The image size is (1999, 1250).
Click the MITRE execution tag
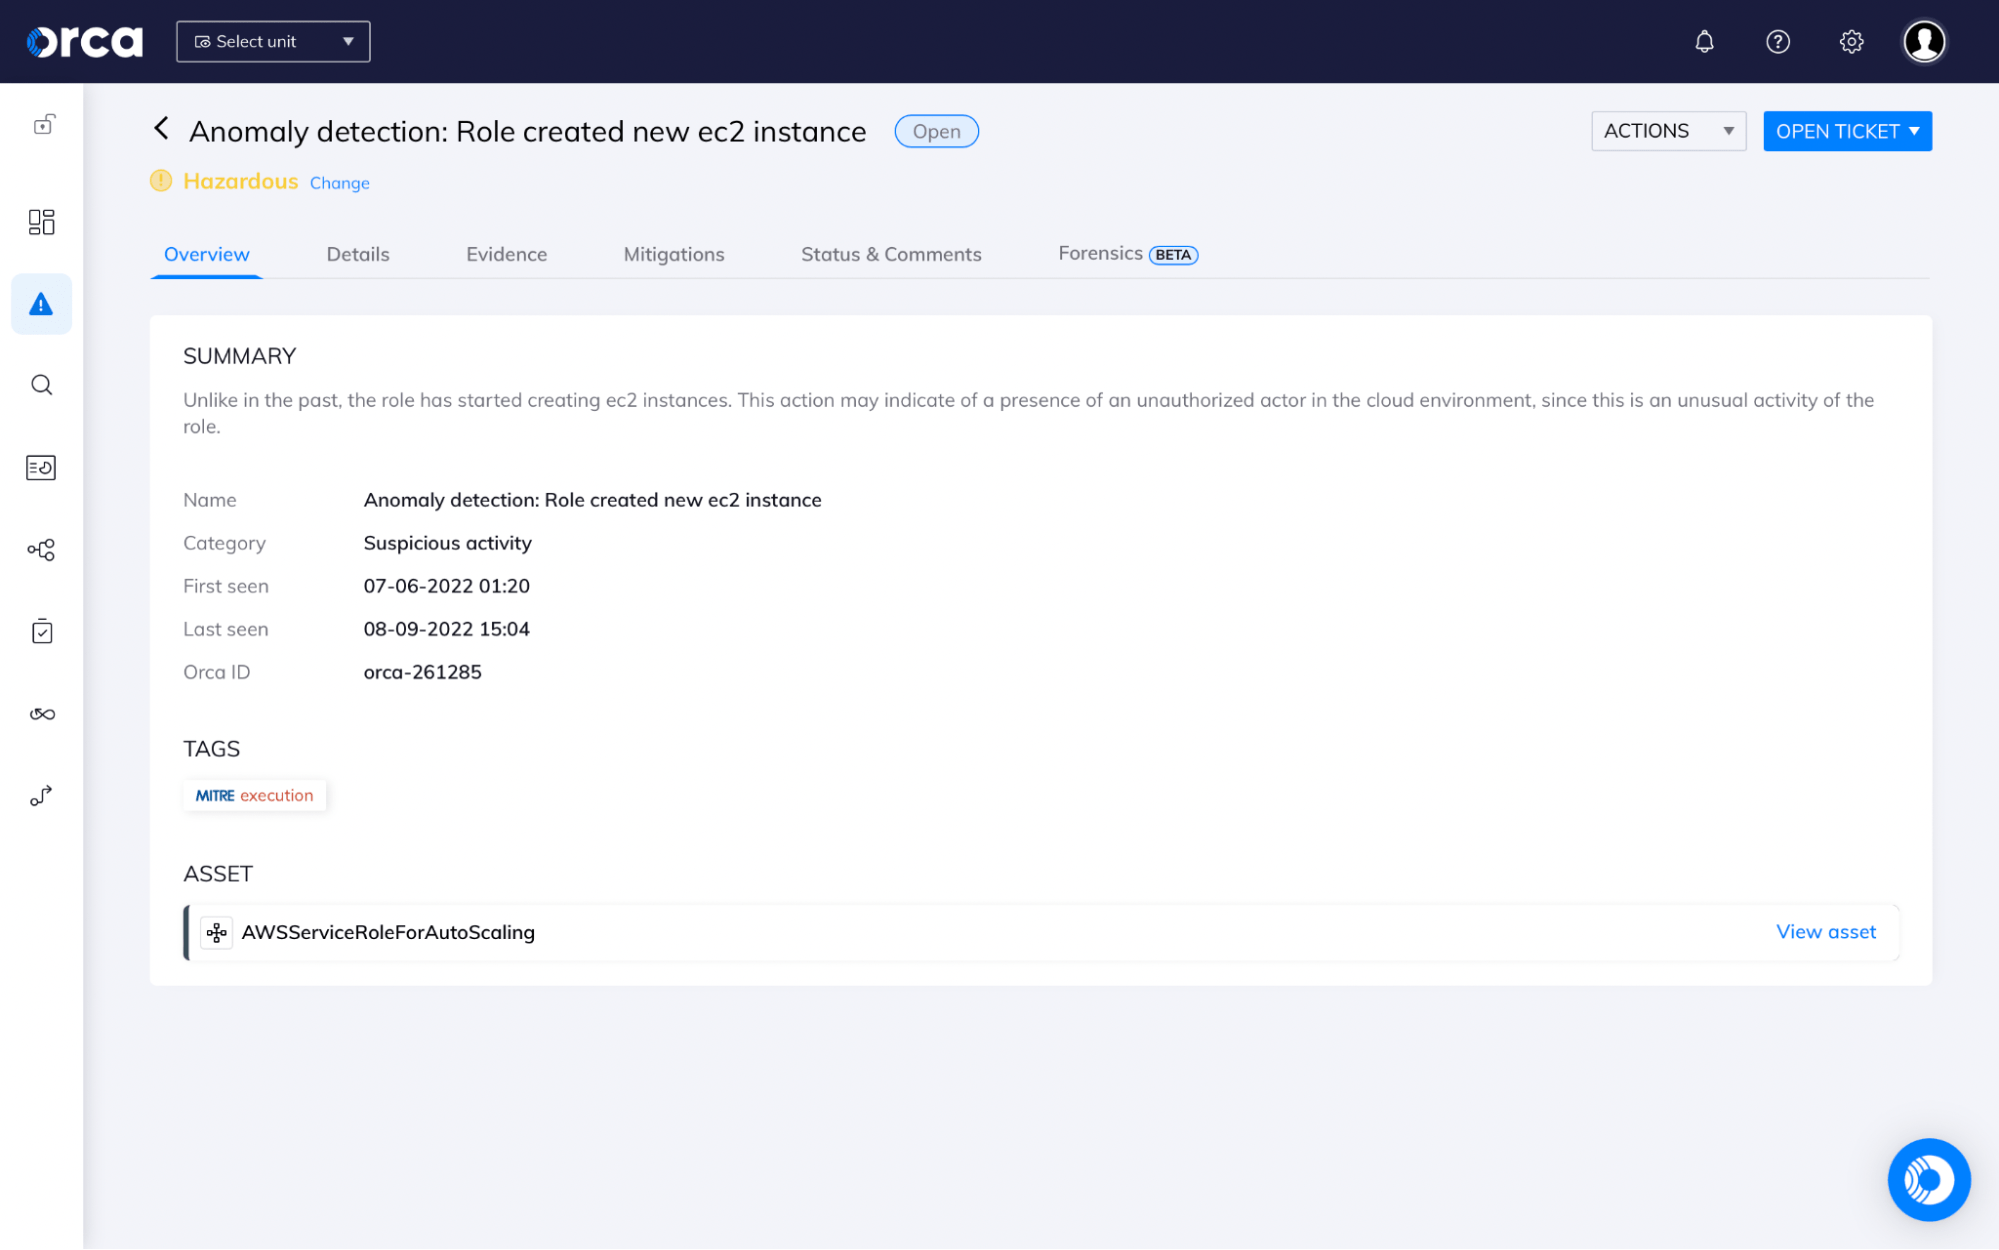[x=254, y=795]
